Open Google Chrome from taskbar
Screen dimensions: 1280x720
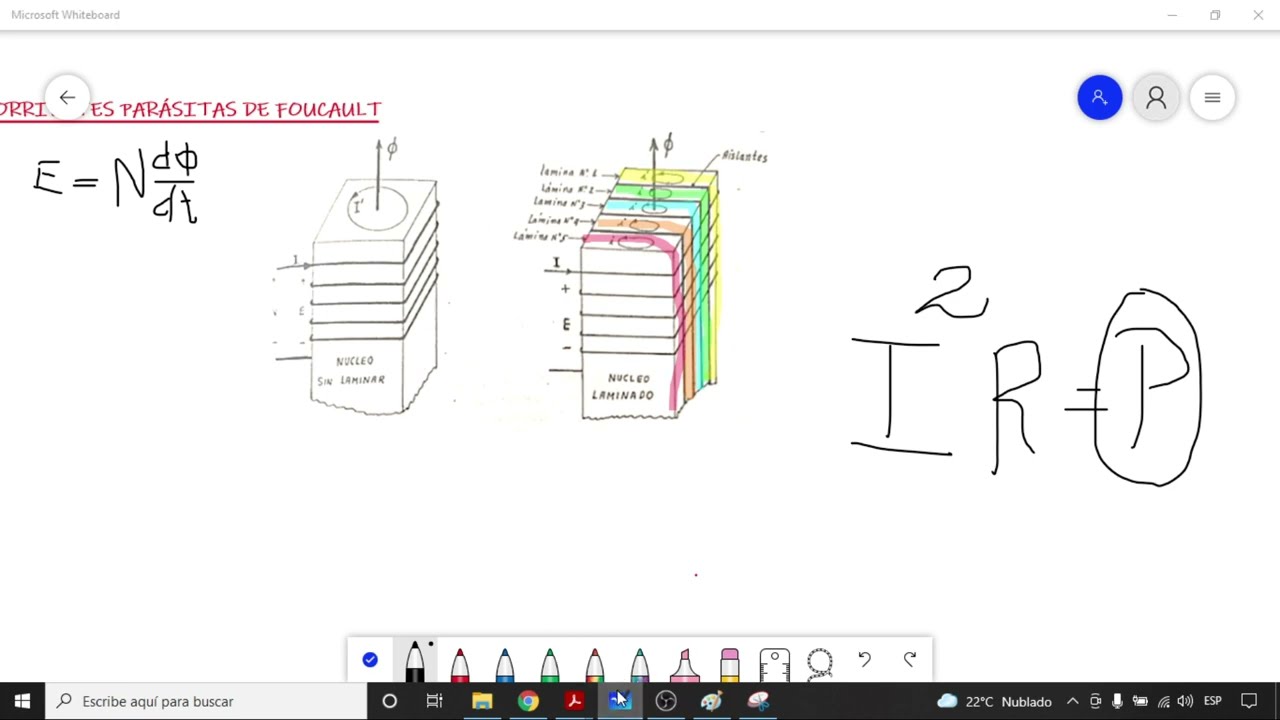[x=528, y=701]
